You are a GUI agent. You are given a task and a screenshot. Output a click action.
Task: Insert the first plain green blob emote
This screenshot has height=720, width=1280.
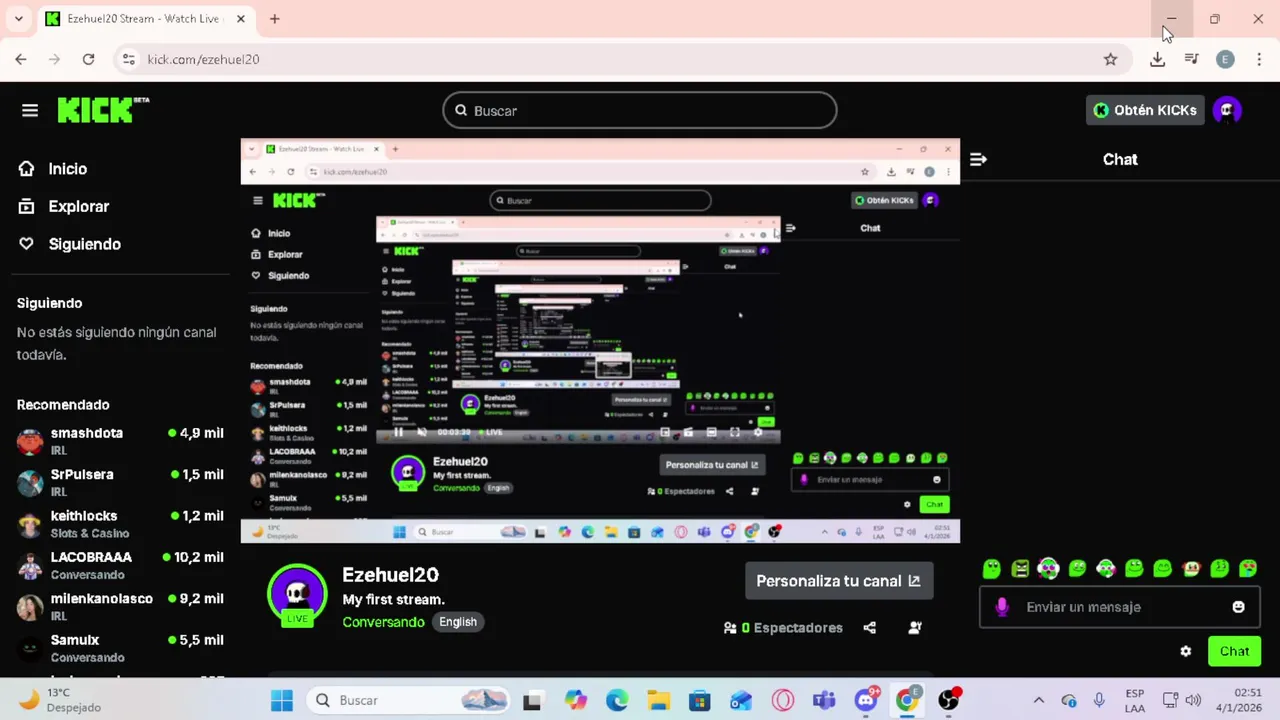pyautogui.click(x=991, y=569)
